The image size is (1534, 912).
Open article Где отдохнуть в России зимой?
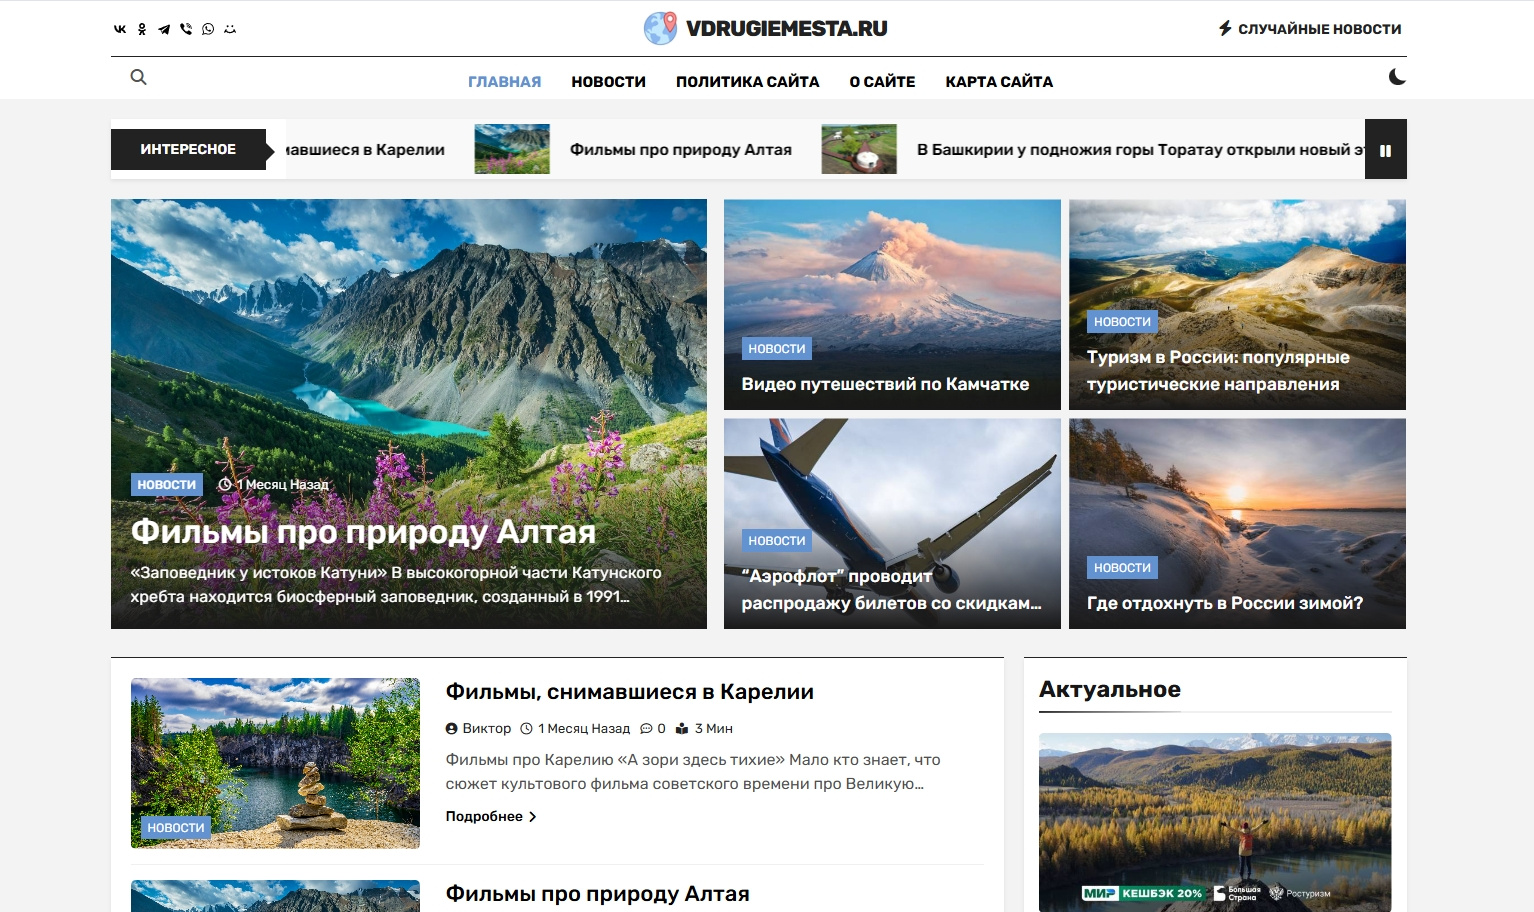tap(1225, 603)
